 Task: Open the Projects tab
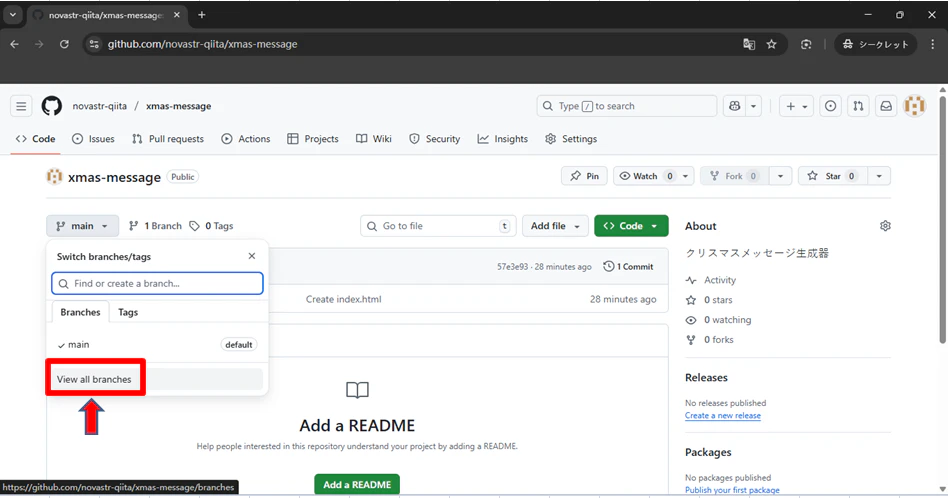(x=313, y=139)
